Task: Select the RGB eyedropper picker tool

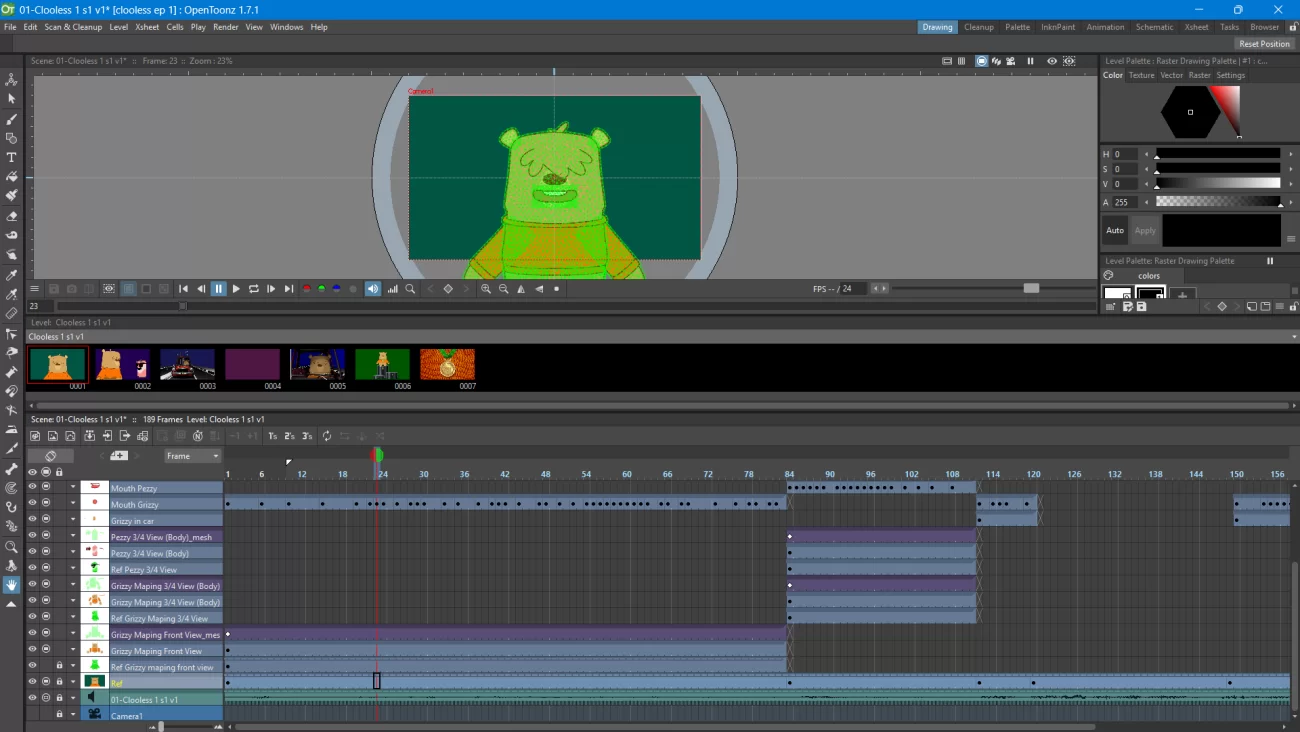Action: (12, 294)
